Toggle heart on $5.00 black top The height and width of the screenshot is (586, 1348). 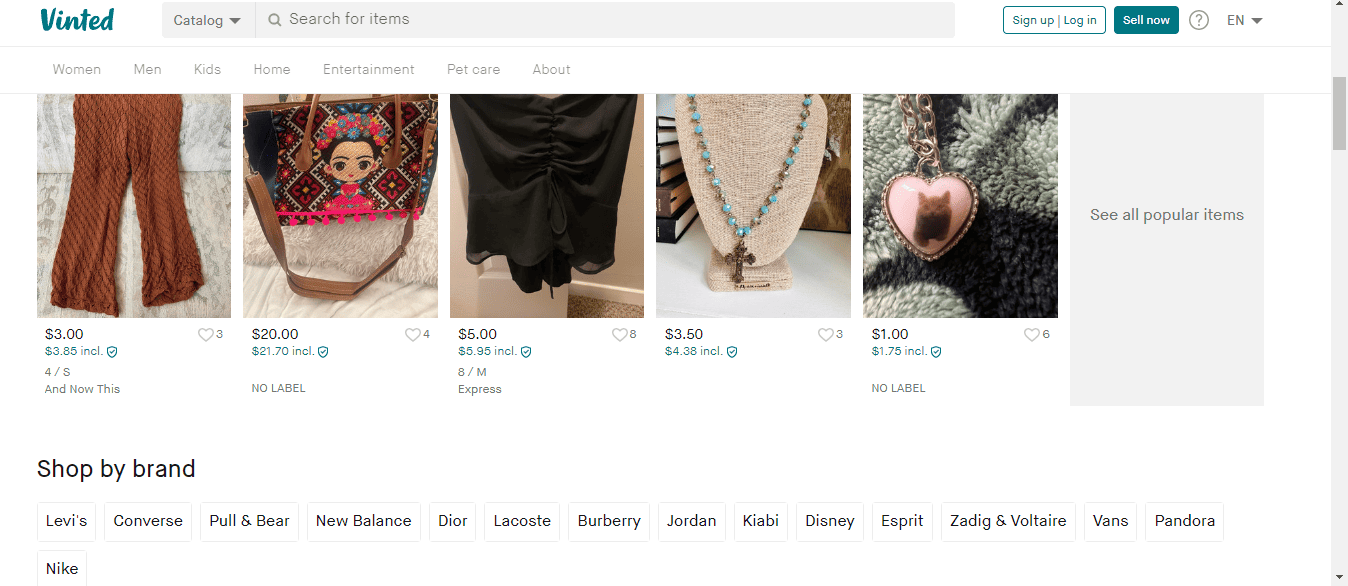(x=619, y=335)
